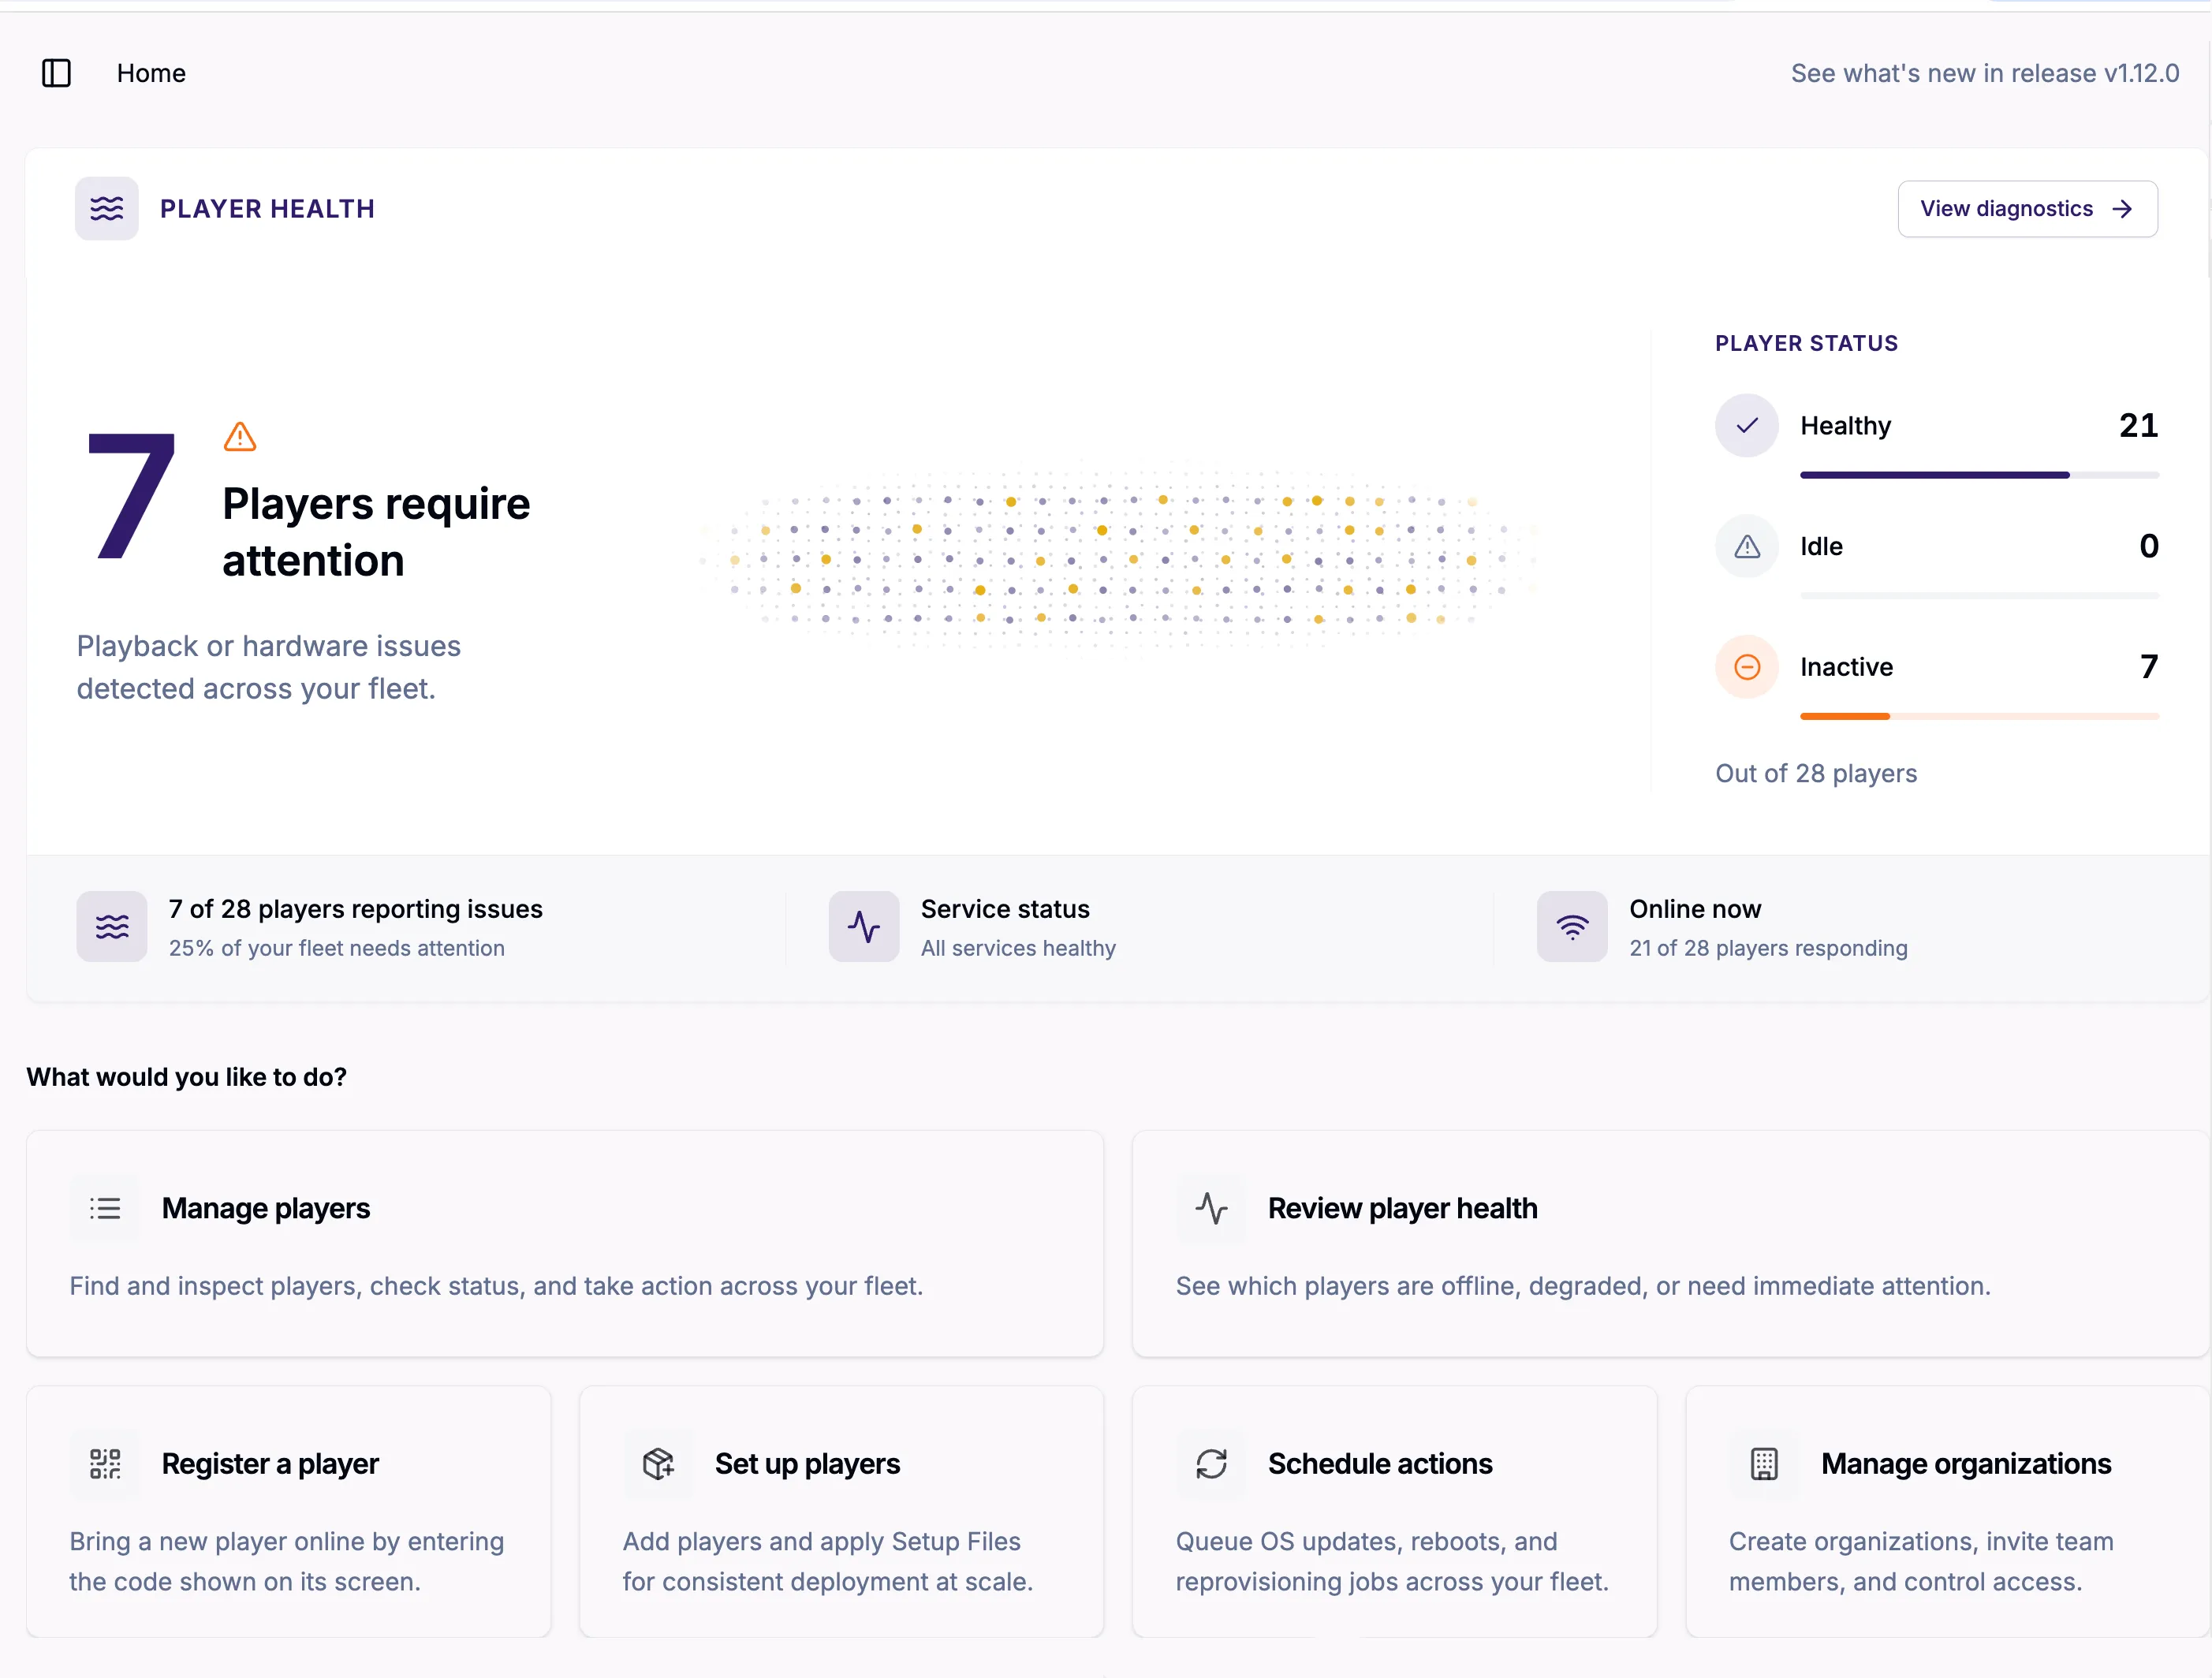Screen dimensions: 2212x1678
Task: Open the Set up players card
Action: click(x=842, y=1512)
